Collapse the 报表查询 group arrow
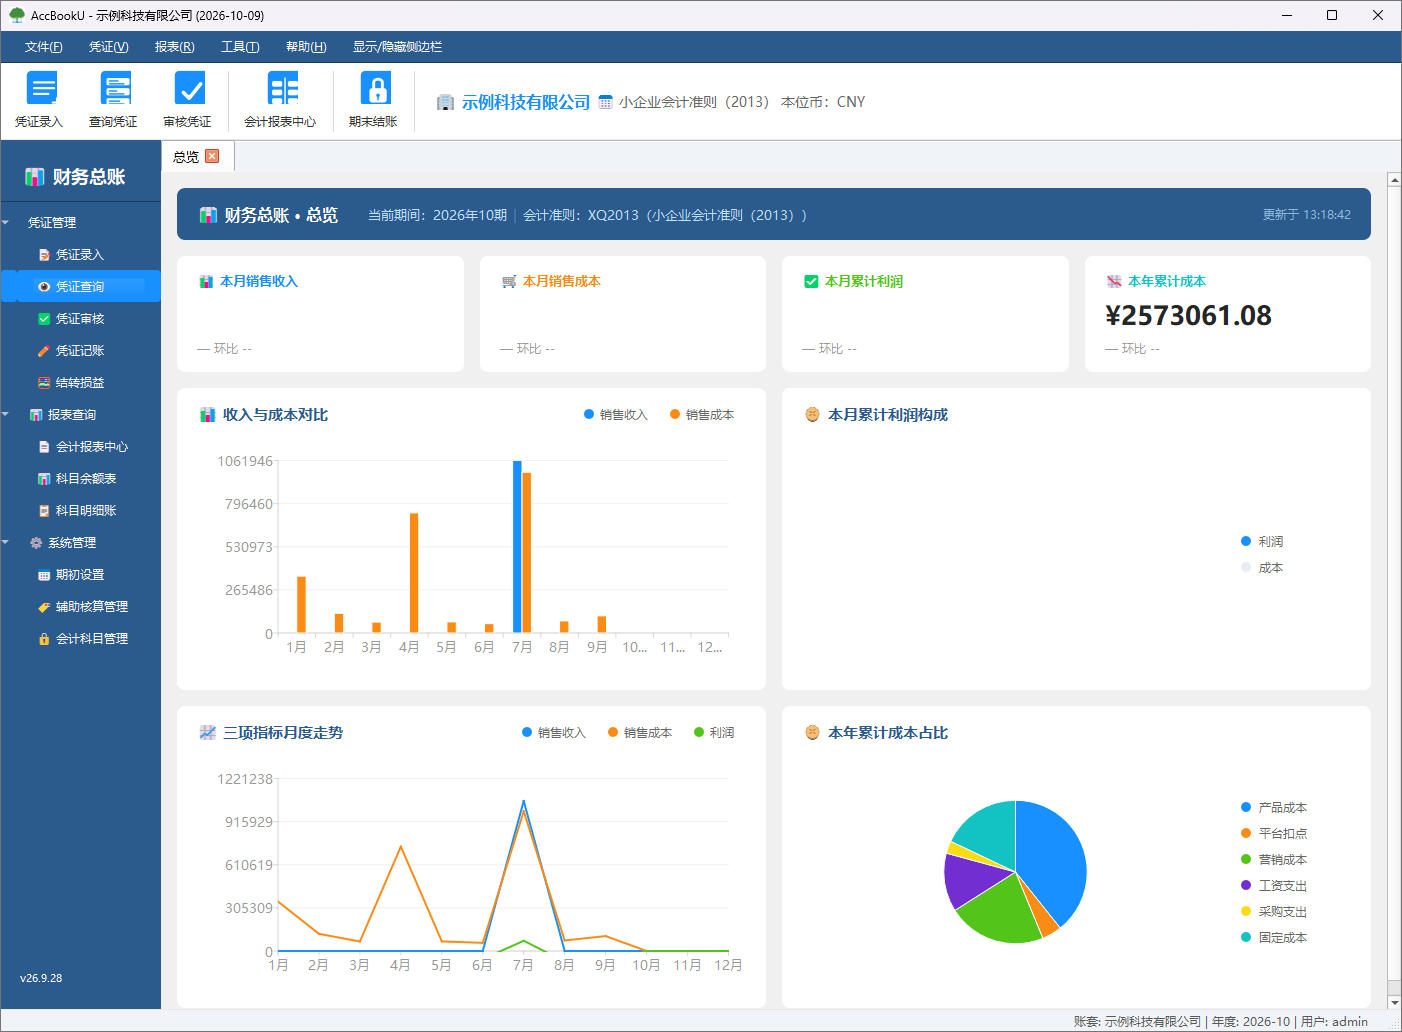Screen dimensions: 1402x1032 click(x=6, y=415)
